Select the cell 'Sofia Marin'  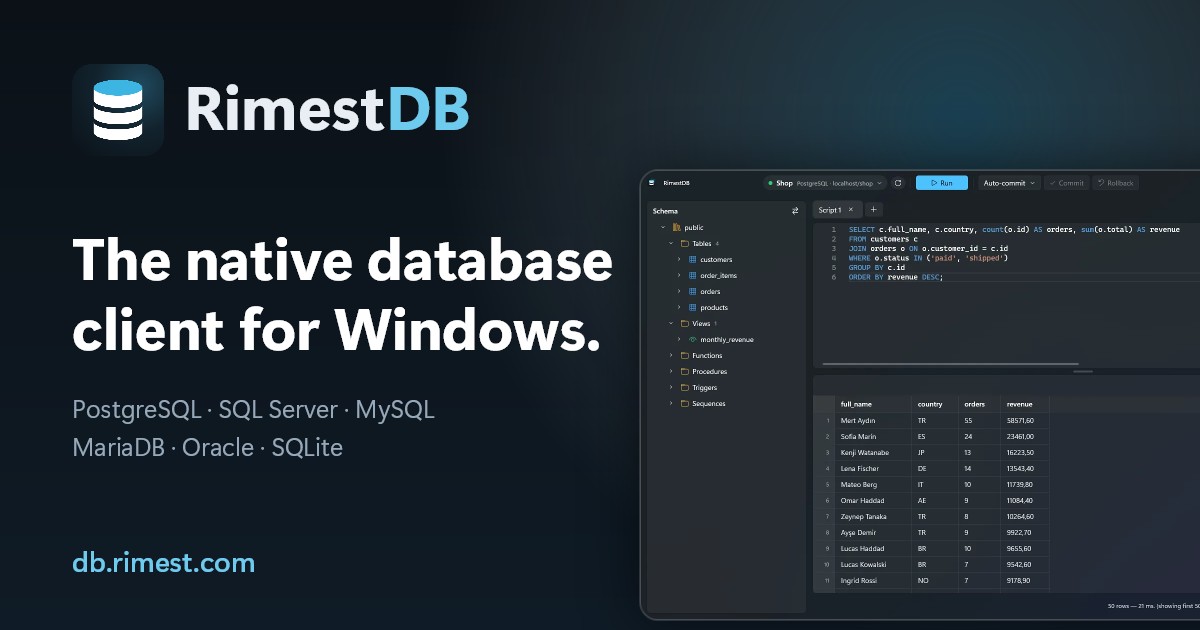873,437
